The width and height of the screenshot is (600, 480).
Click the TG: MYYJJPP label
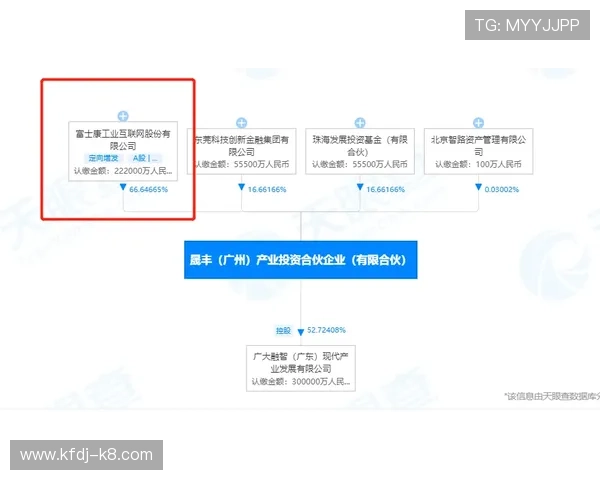pyautogui.click(x=527, y=25)
